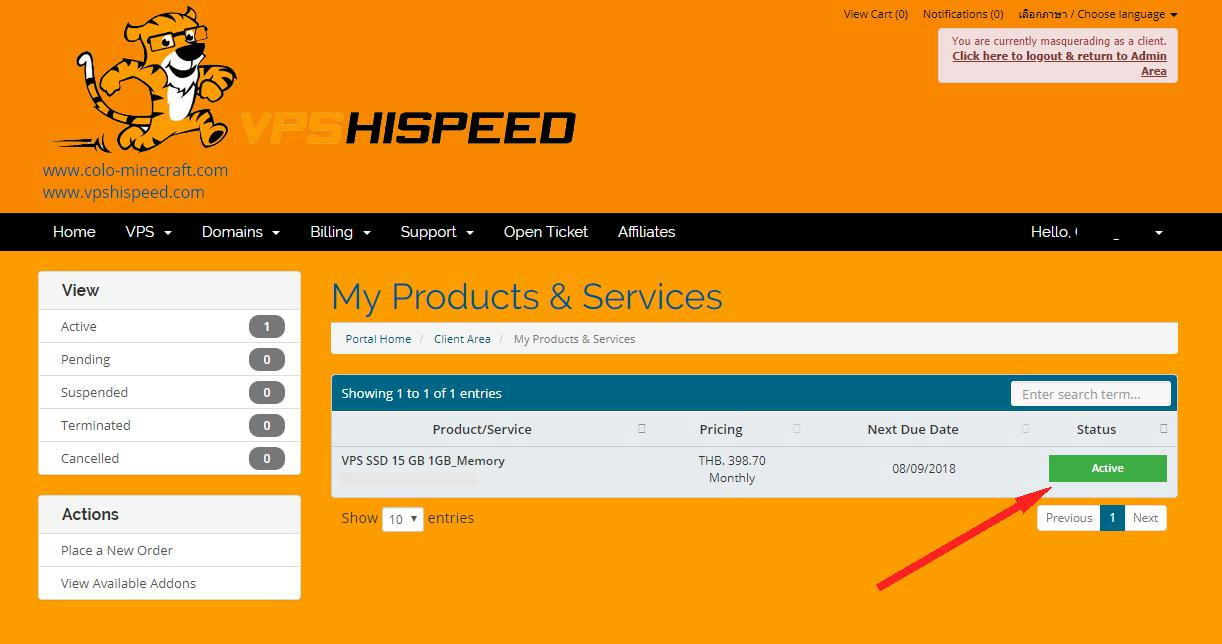Viewport: 1222px width, 644px height.
Task: Filter services by Active status
Action: point(169,327)
